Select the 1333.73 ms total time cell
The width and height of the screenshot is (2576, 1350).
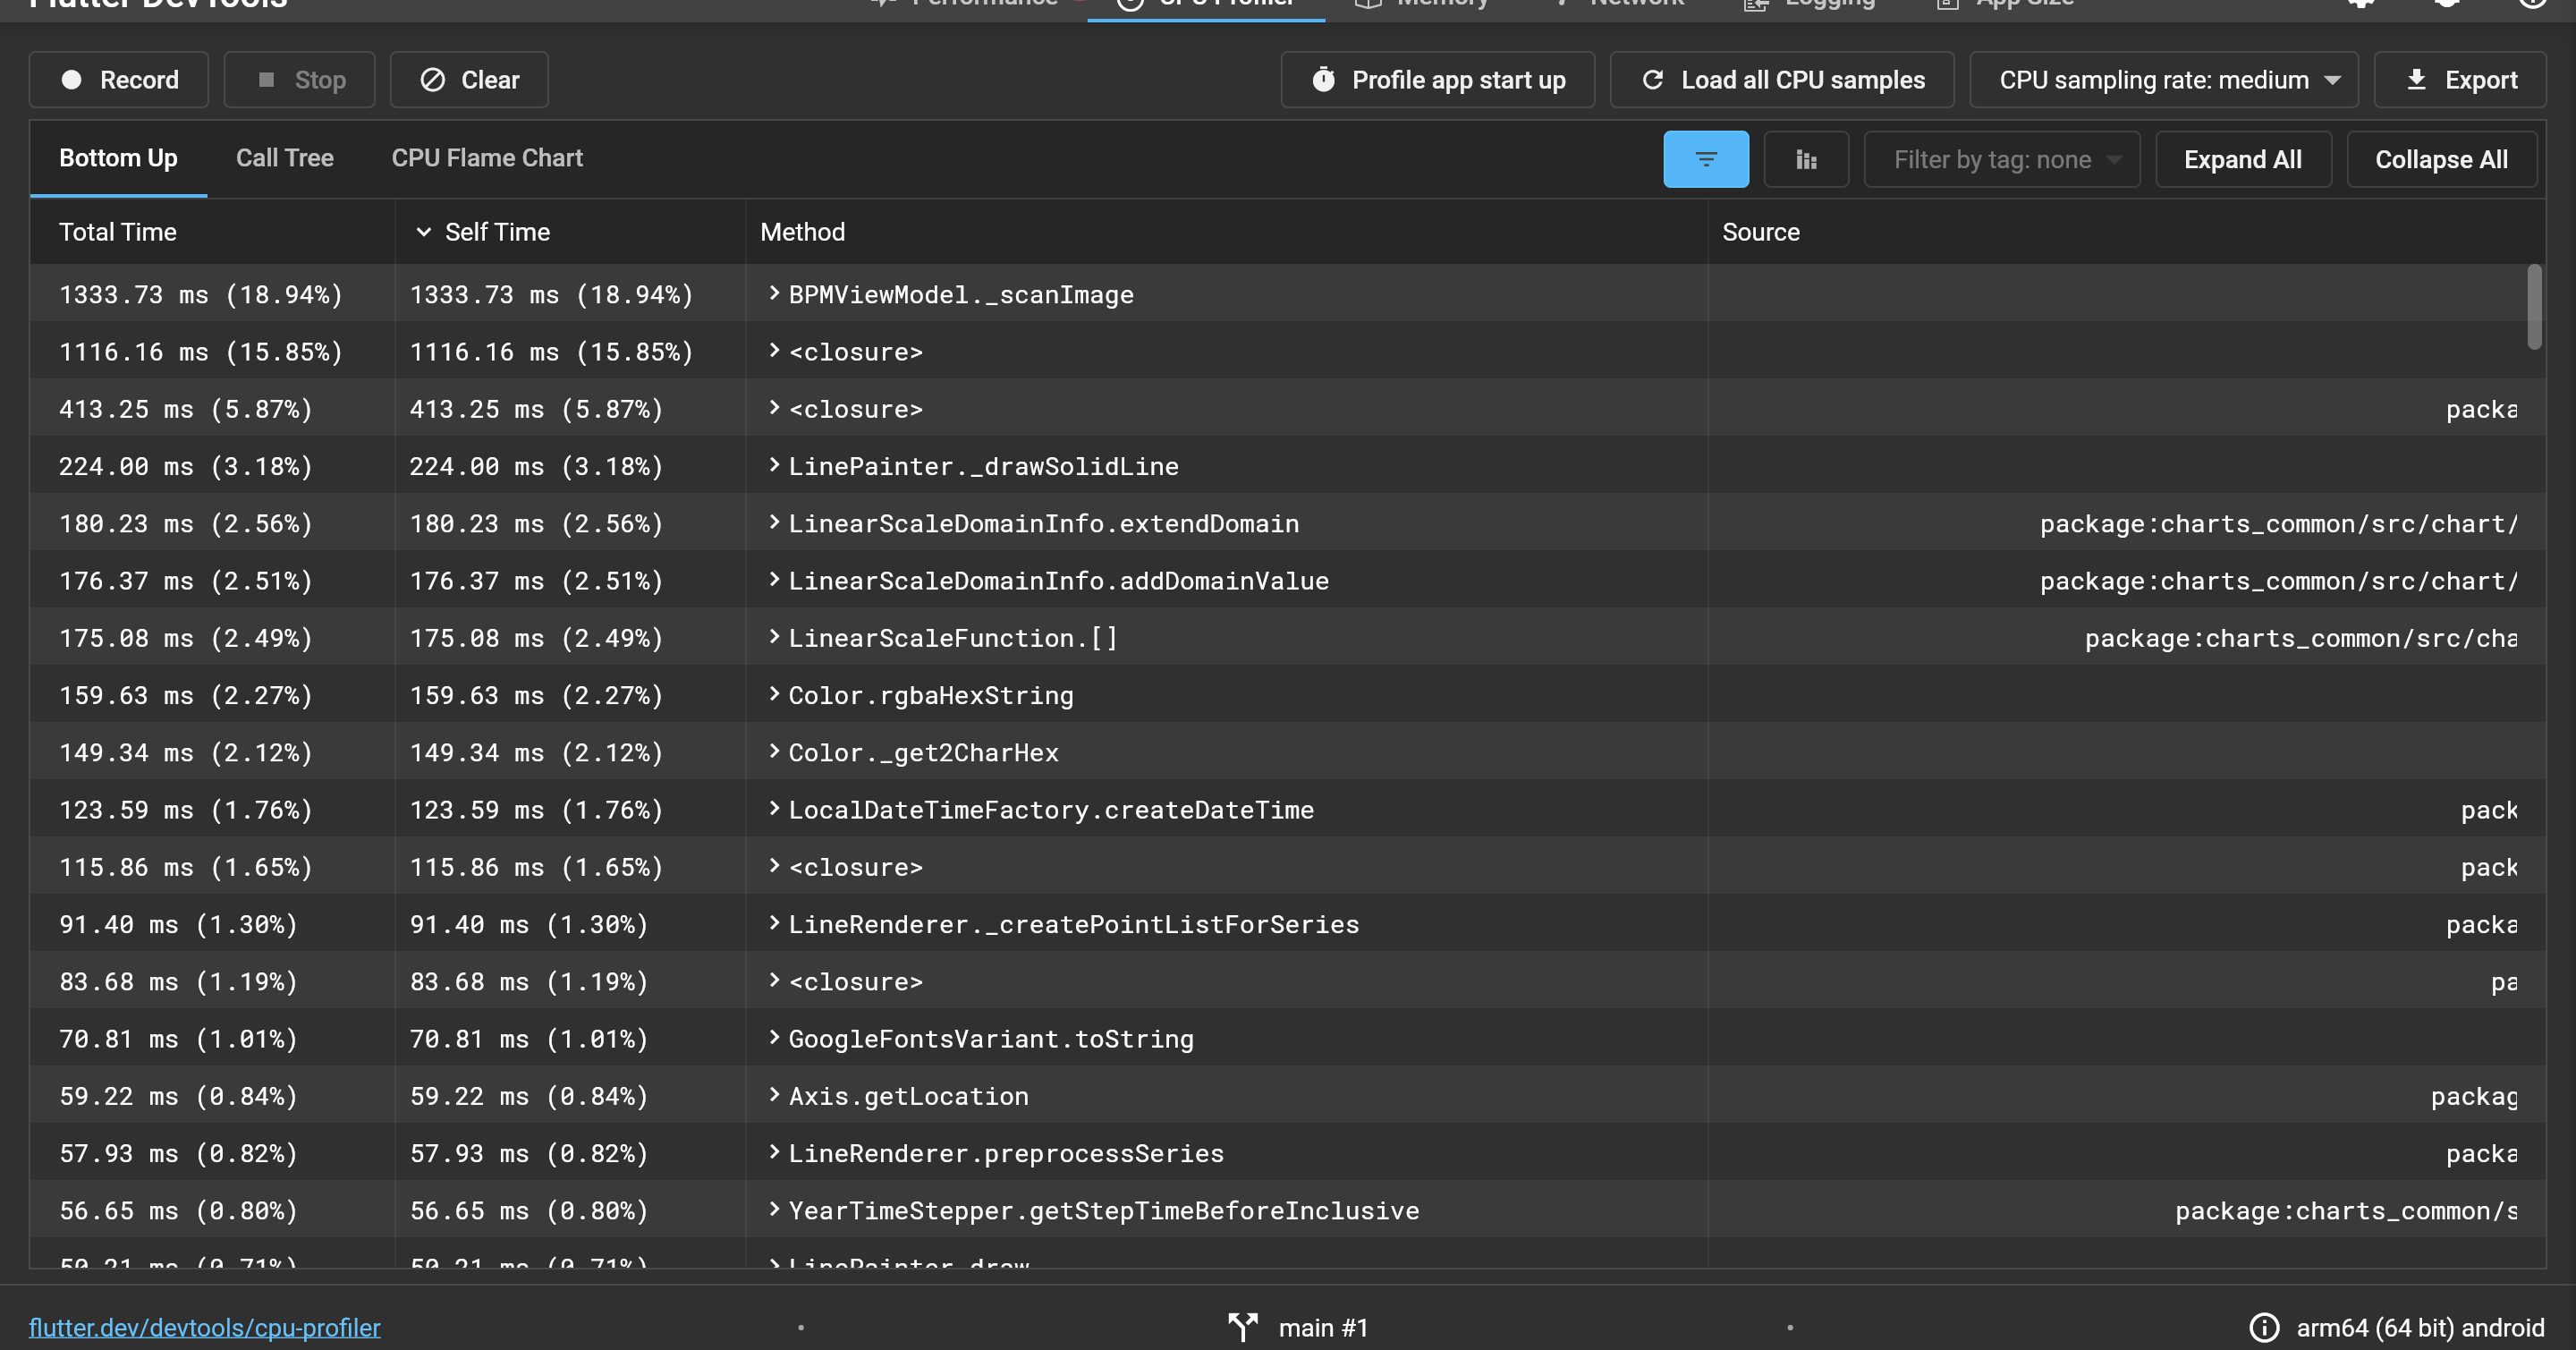point(201,295)
